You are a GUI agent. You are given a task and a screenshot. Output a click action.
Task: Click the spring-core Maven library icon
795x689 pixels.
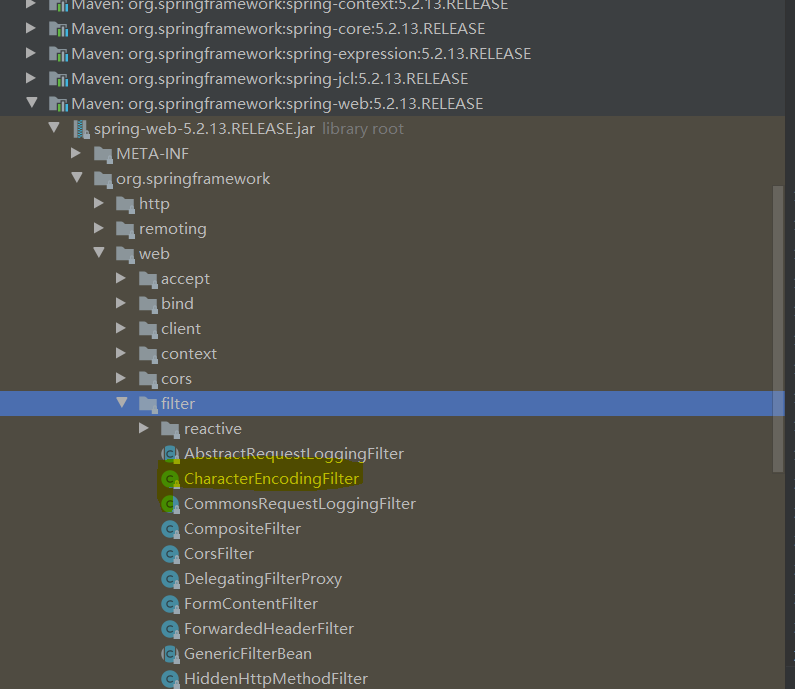[58, 29]
